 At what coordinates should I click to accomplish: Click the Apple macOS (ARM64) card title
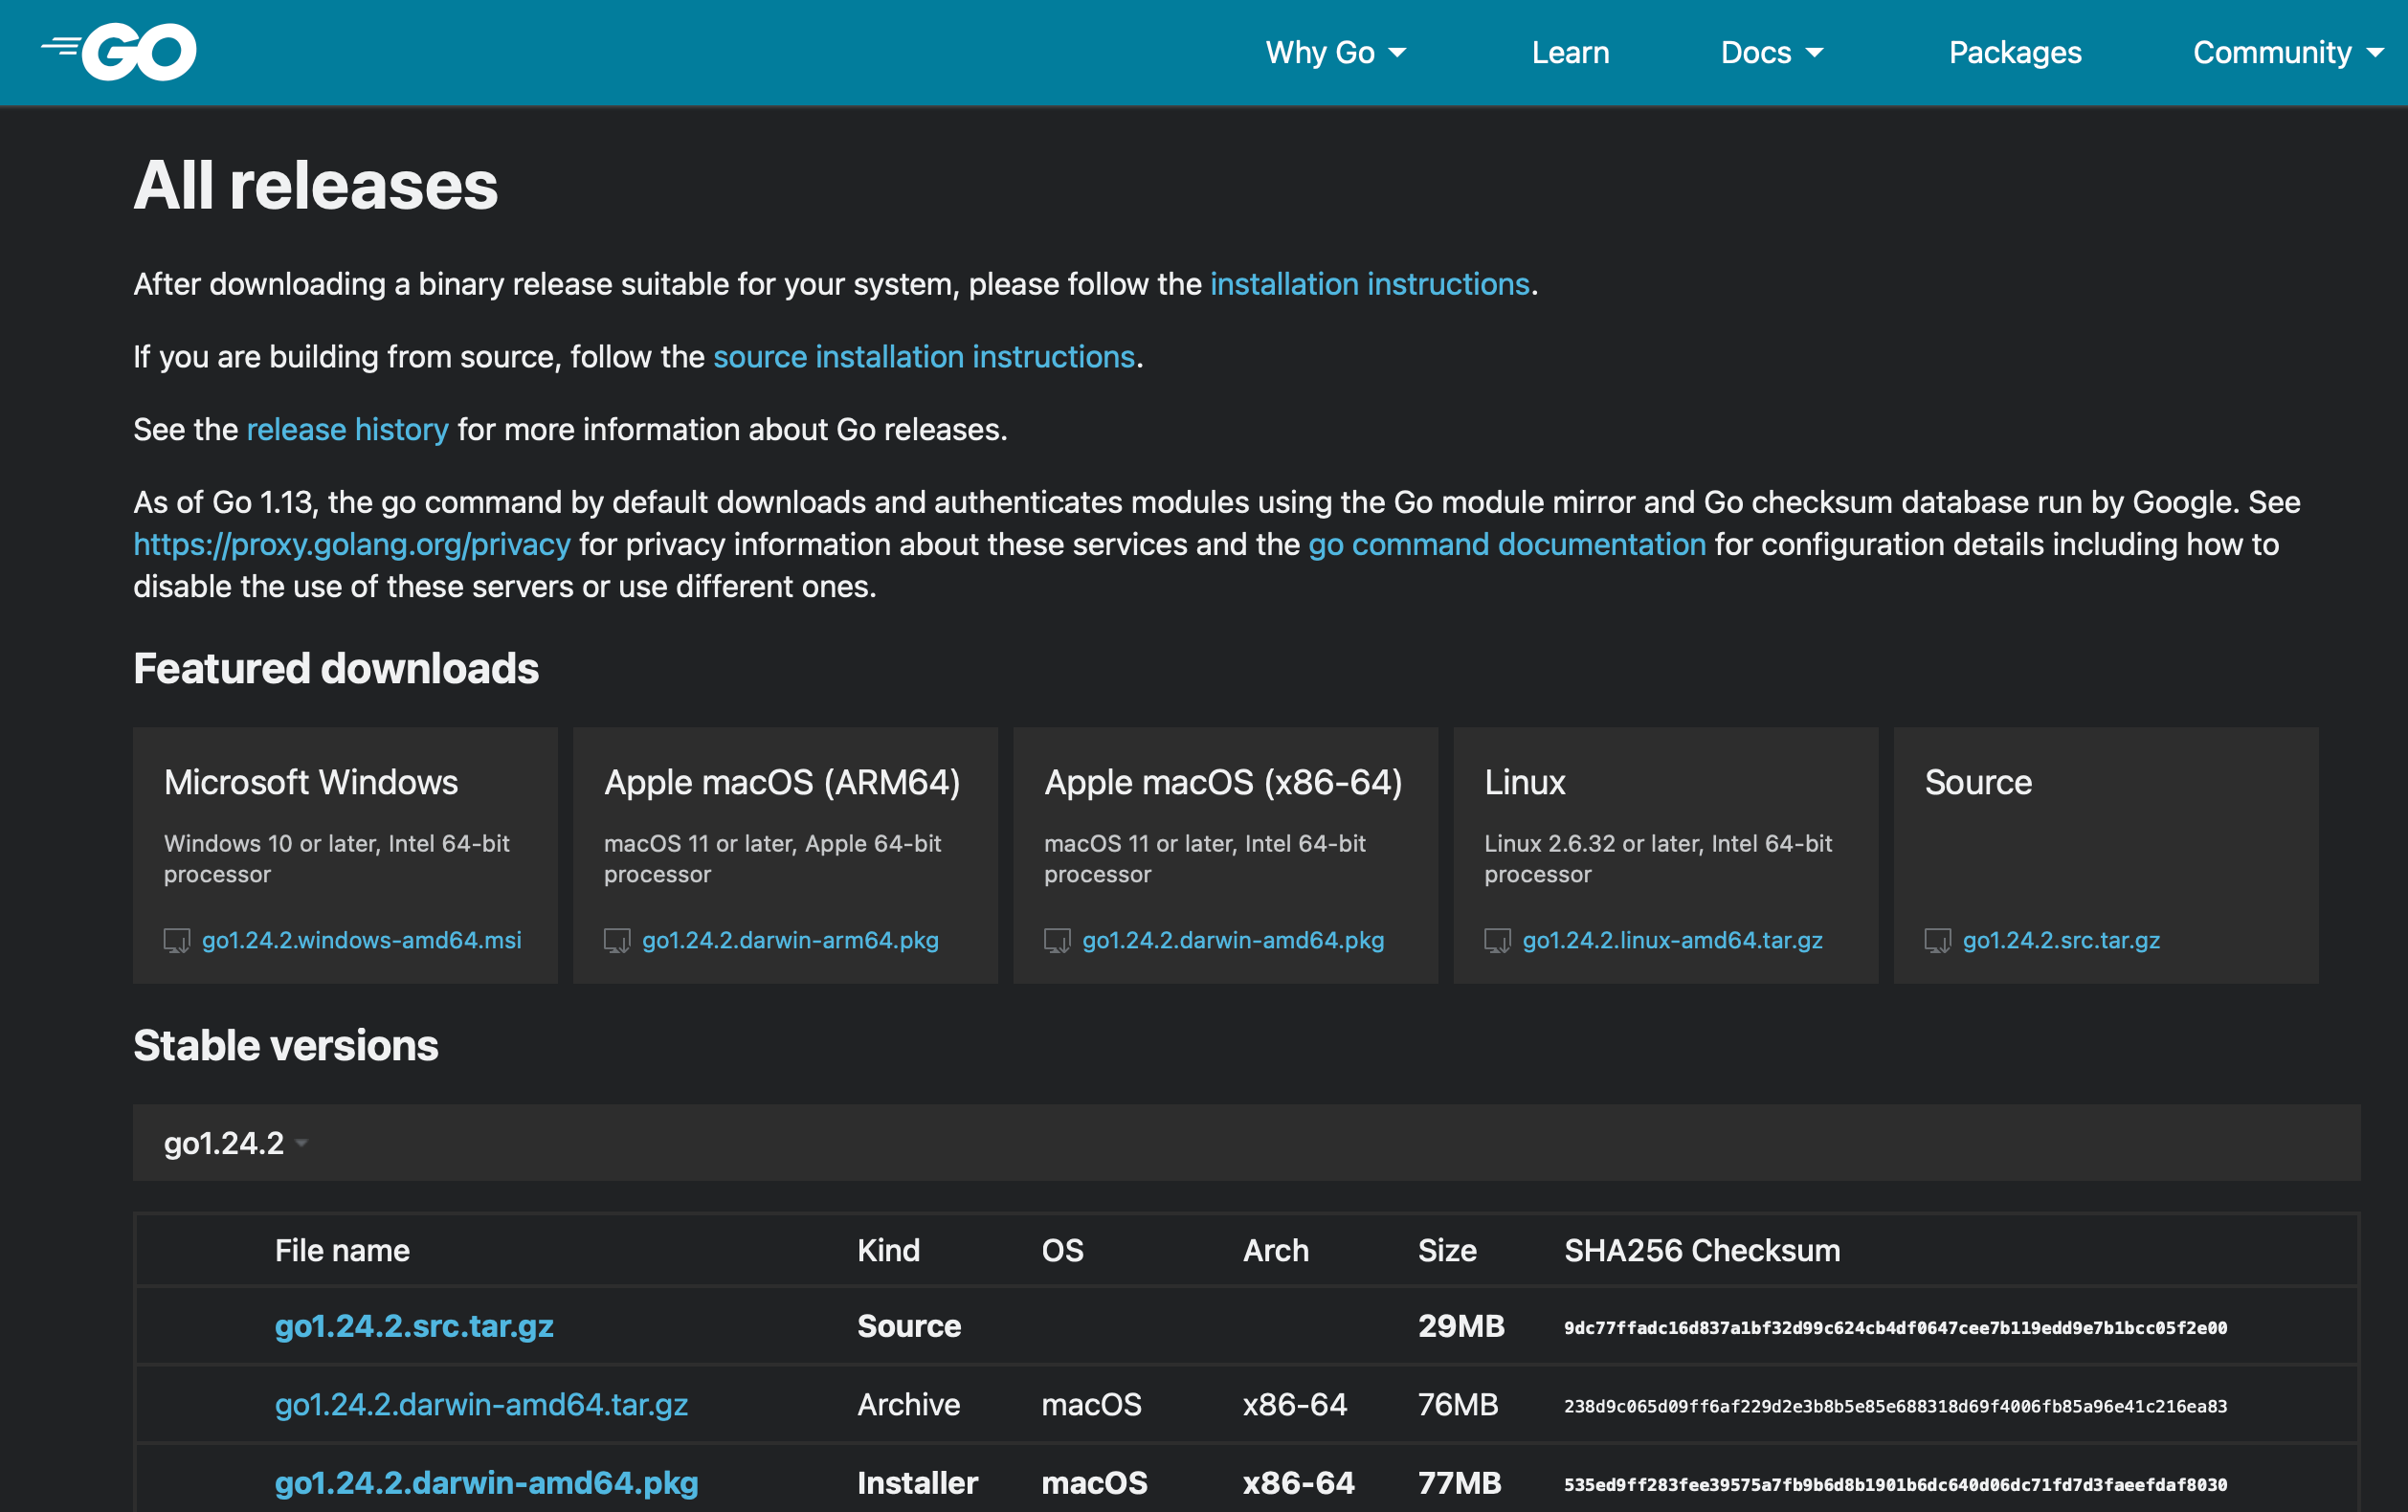[782, 782]
